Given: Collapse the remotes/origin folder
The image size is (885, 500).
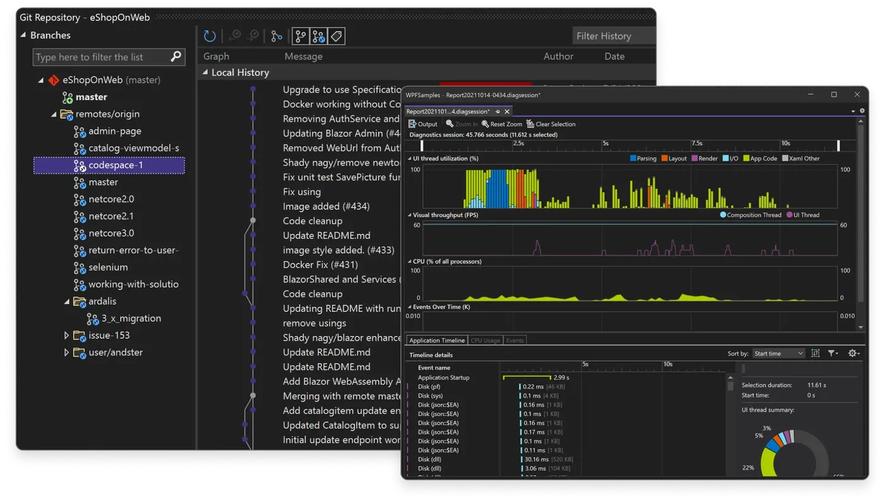Looking at the screenshot, I should coord(54,115).
